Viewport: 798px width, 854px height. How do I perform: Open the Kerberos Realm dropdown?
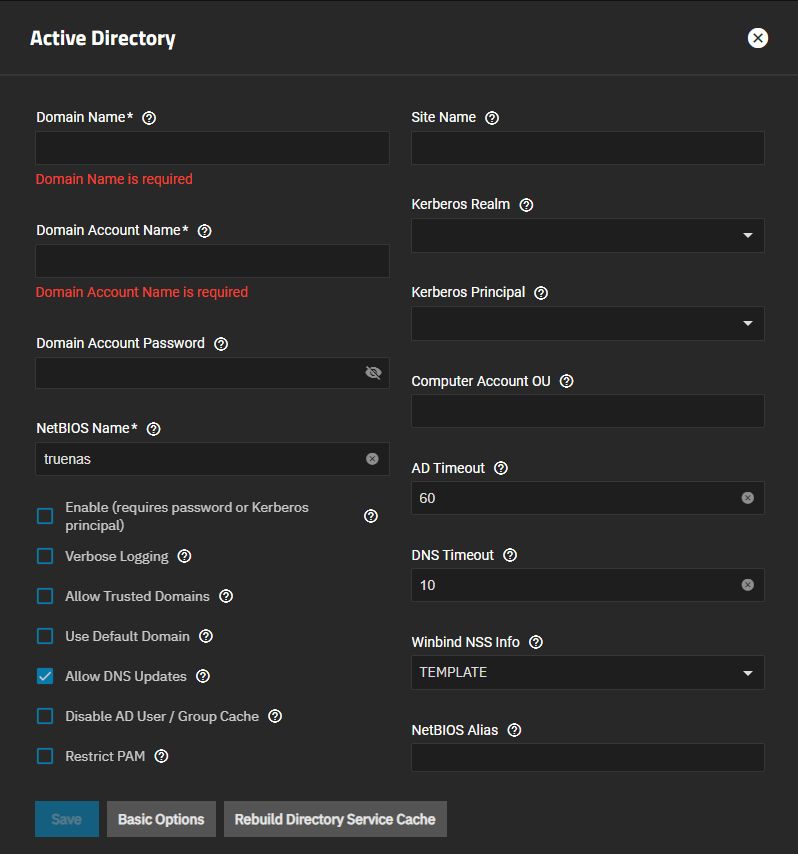588,236
